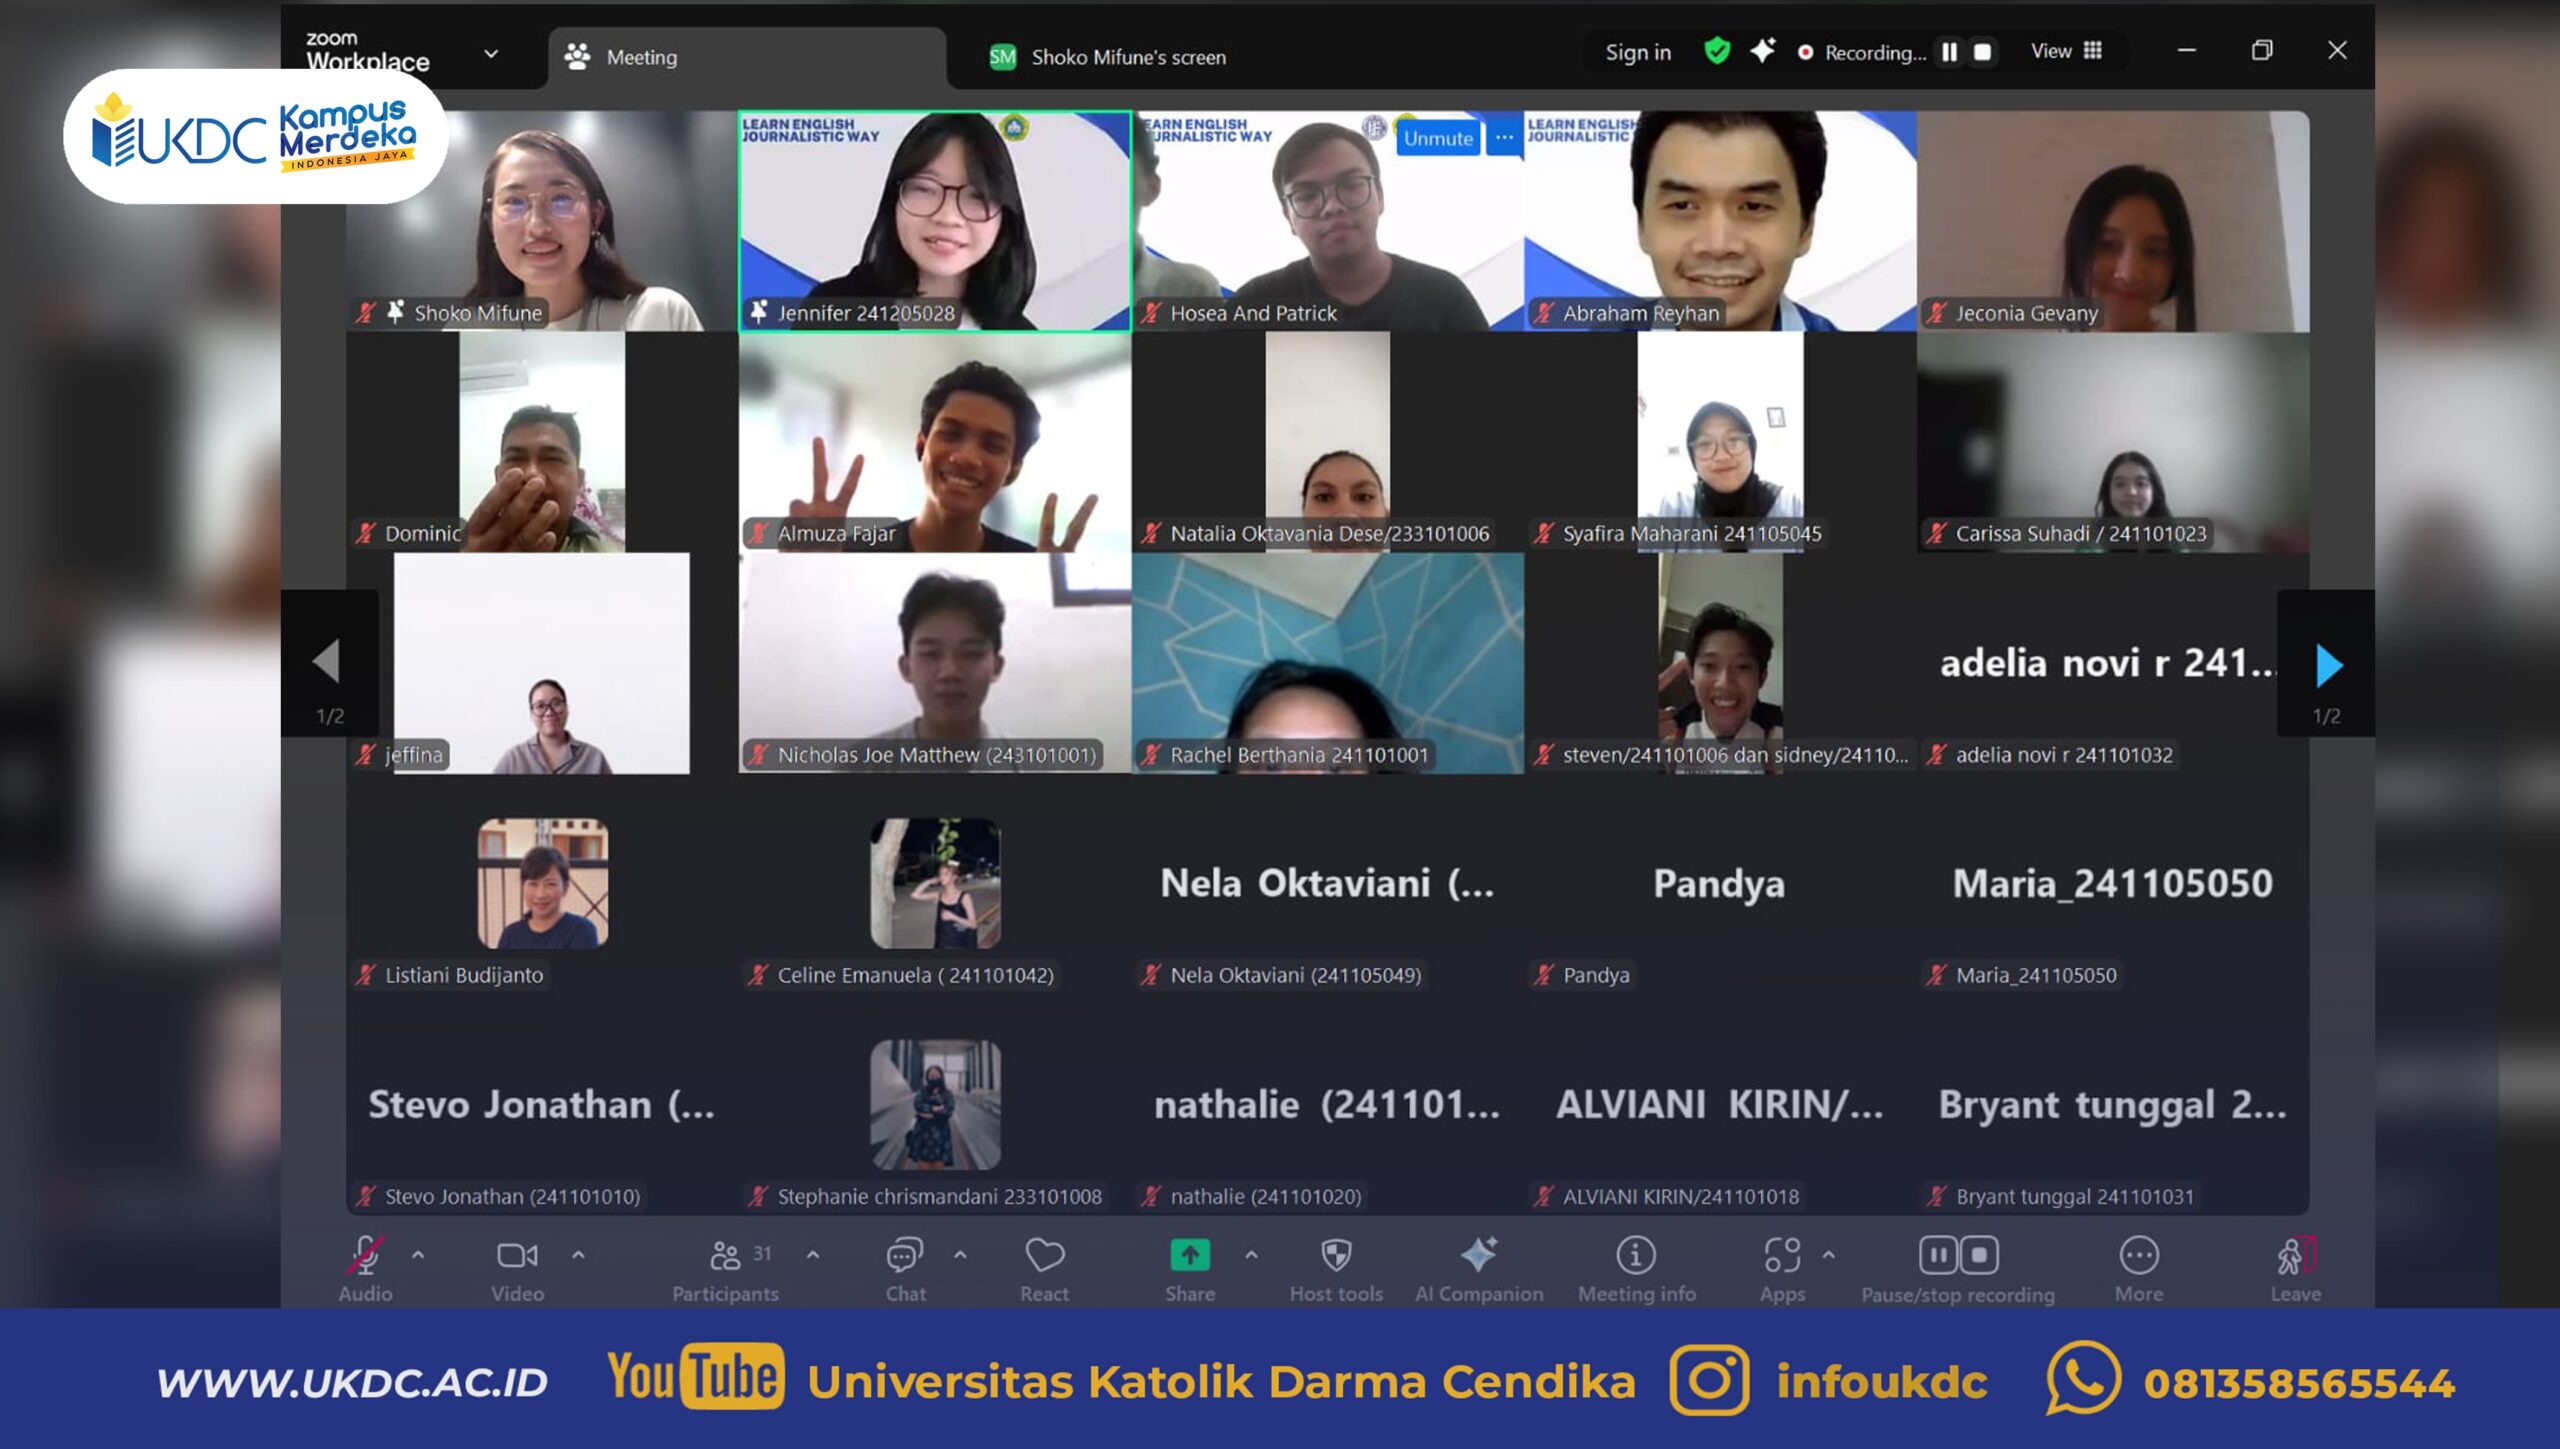Click the Sign in link

pyautogui.click(x=1637, y=52)
